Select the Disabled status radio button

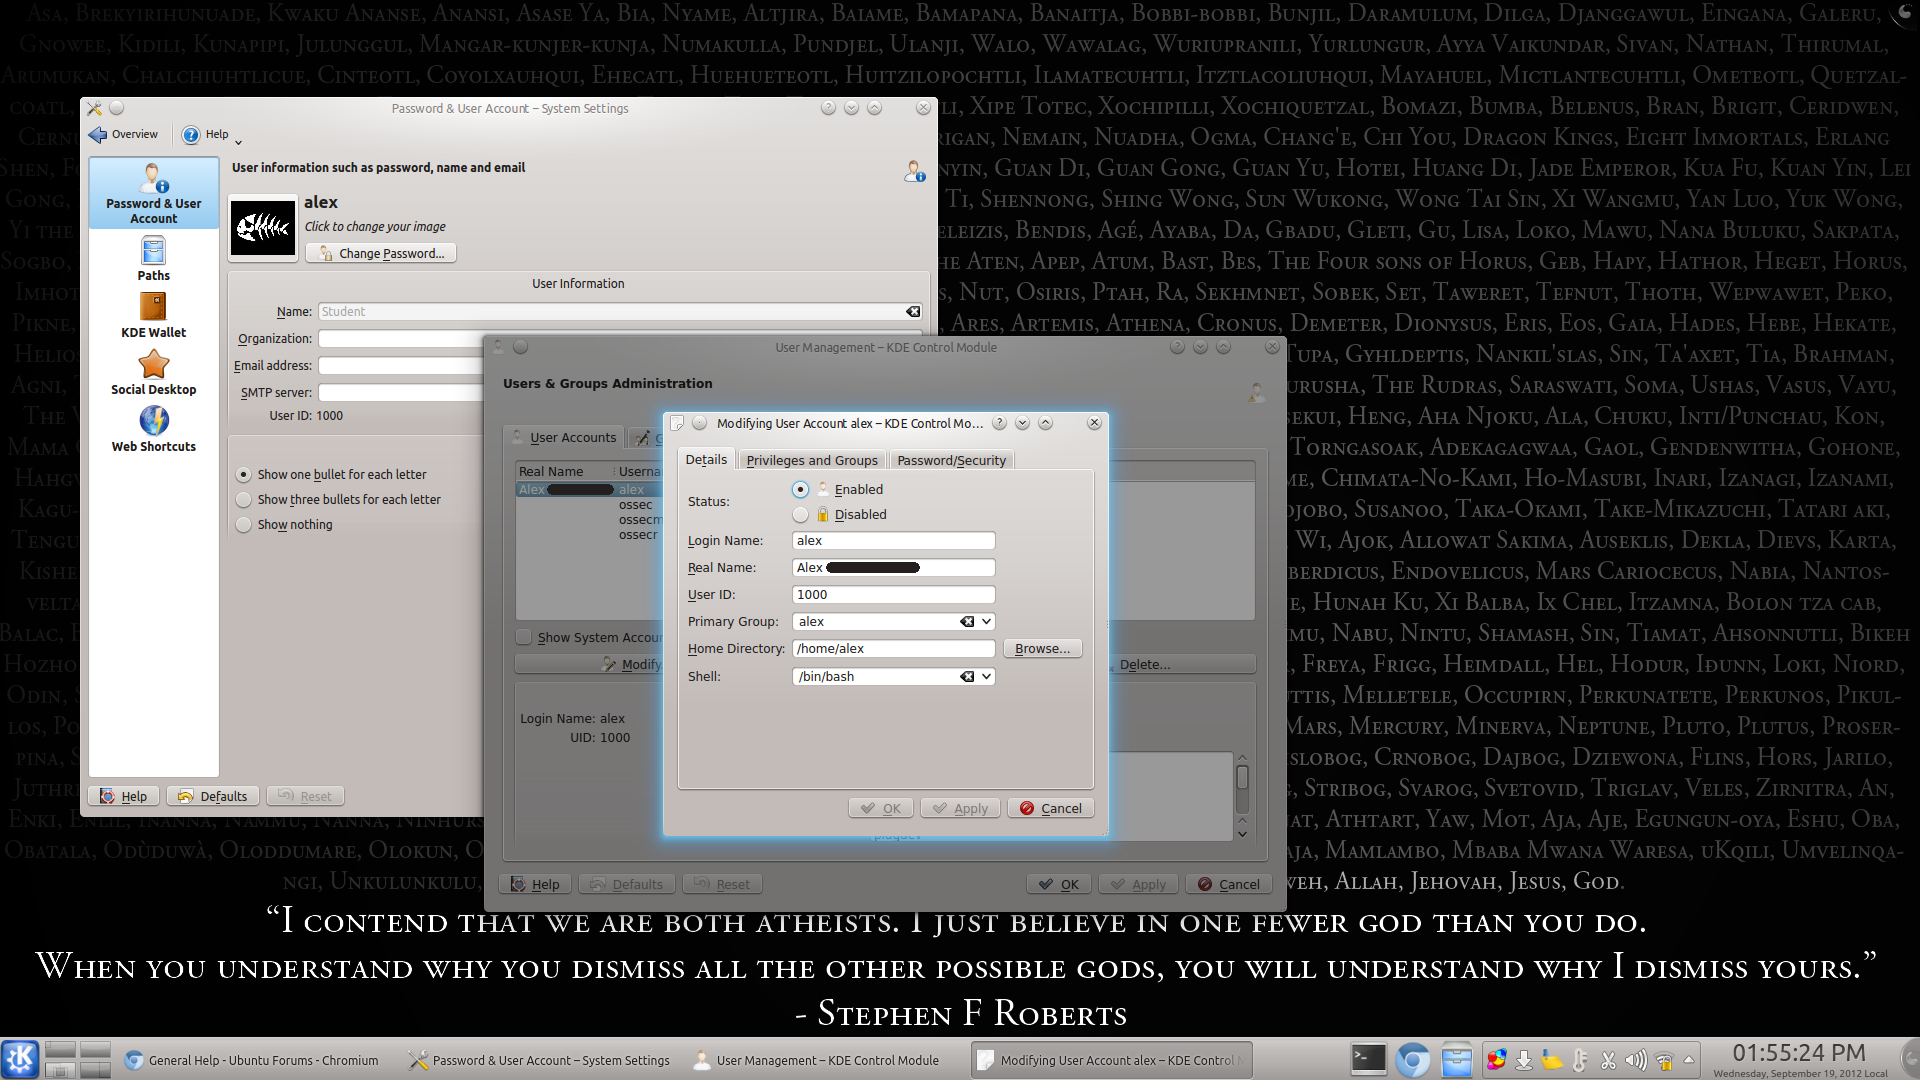coord(800,515)
